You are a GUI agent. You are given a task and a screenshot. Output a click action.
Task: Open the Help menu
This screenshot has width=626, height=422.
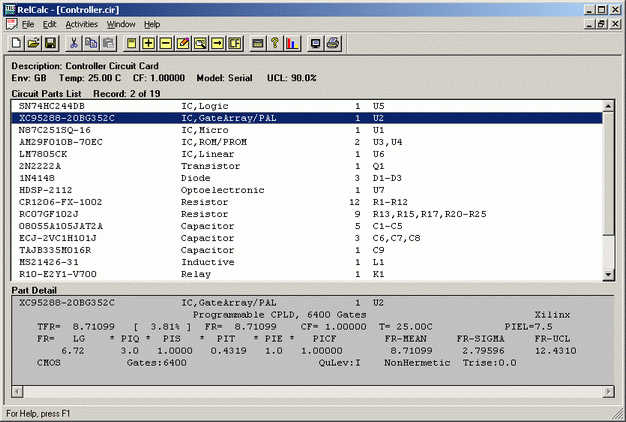coord(151,23)
